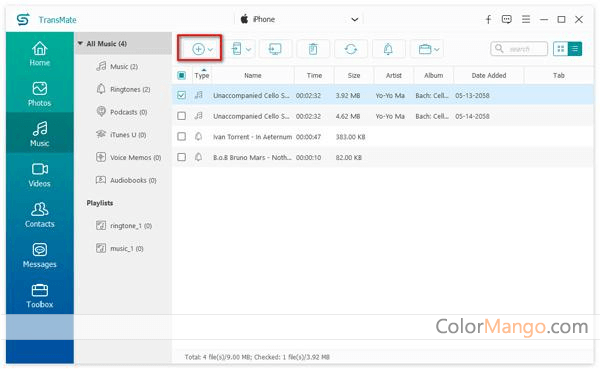Click the toolbox briefcase toolbar icon
Viewport: 600px width, 370px height.
(424, 49)
